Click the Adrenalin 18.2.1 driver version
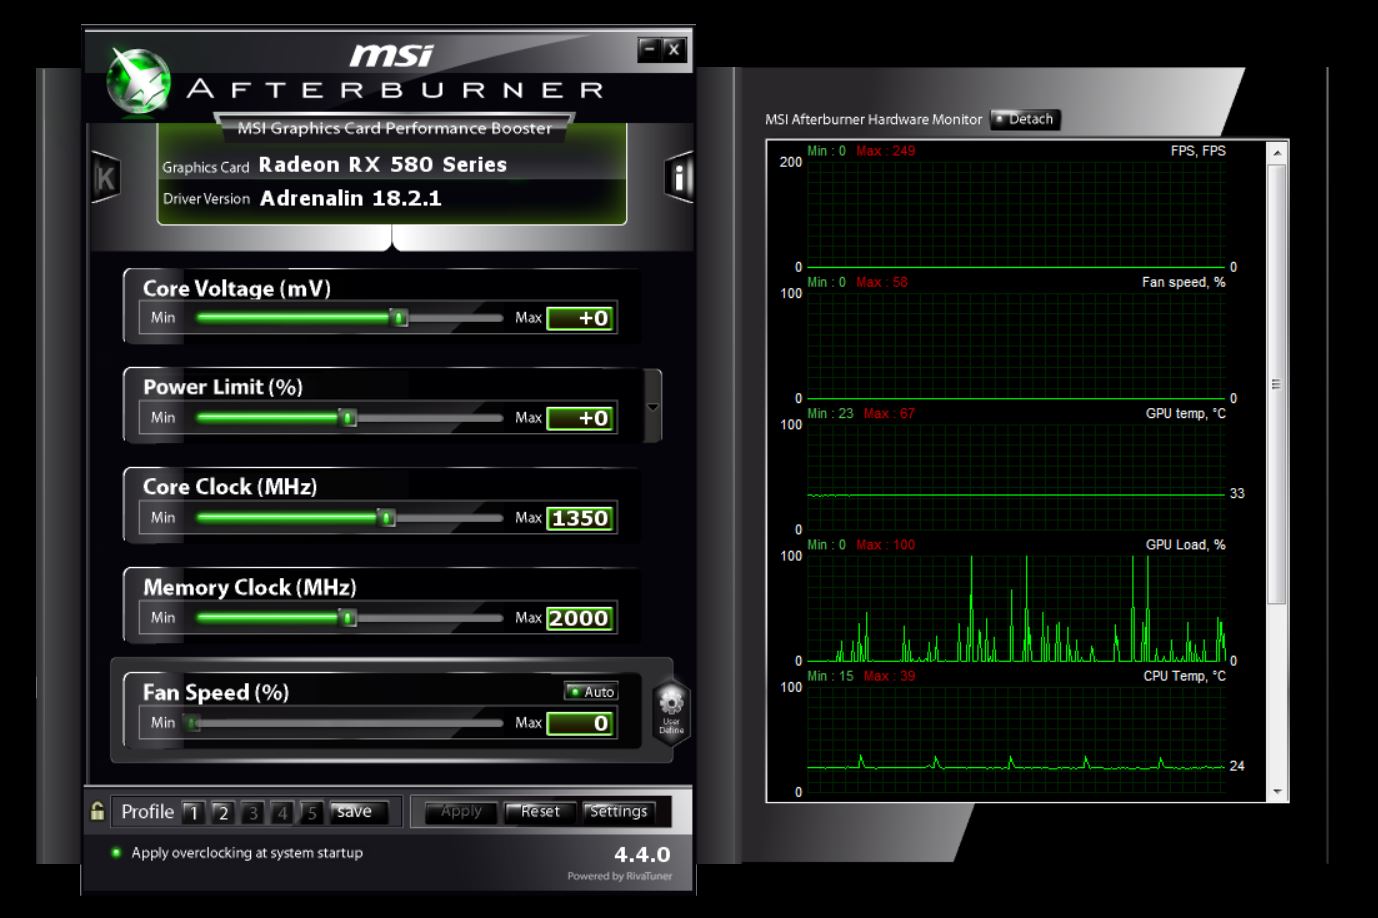The width and height of the screenshot is (1378, 918). pyautogui.click(x=350, y=198)
